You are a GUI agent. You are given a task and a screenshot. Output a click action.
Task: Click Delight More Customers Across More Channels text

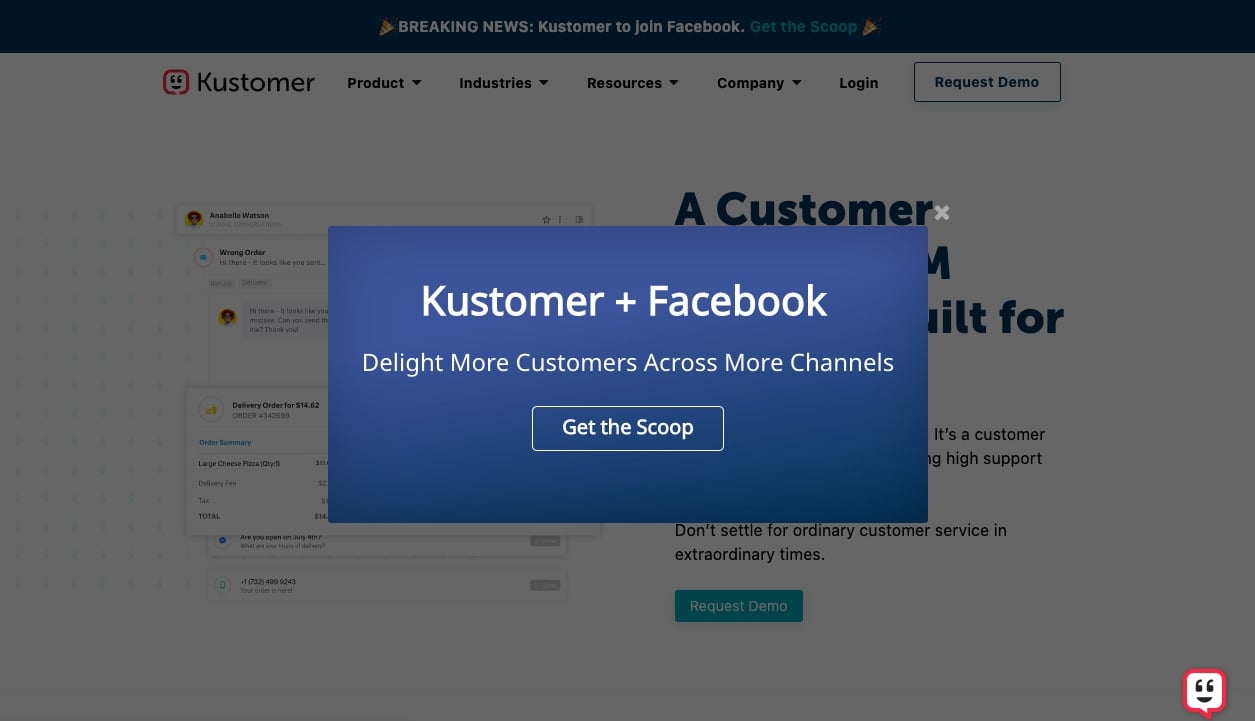(628, 362)
